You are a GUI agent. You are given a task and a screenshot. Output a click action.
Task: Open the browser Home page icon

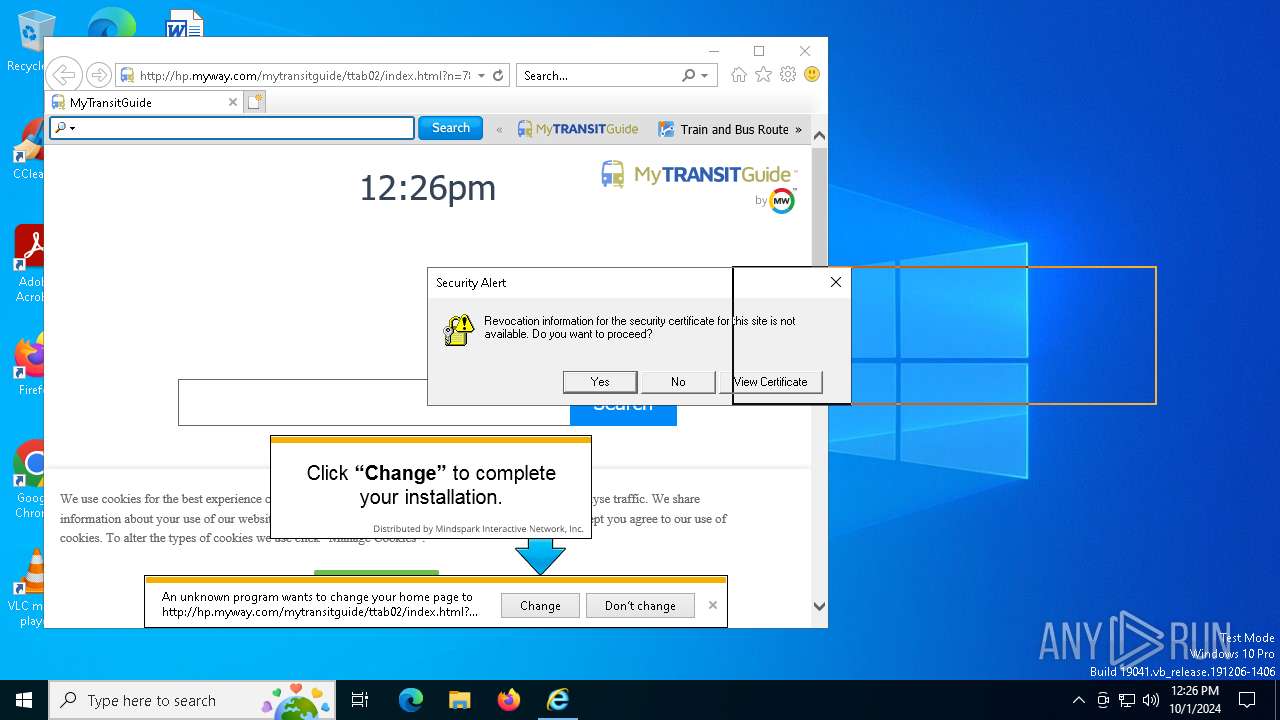[739, 75]
